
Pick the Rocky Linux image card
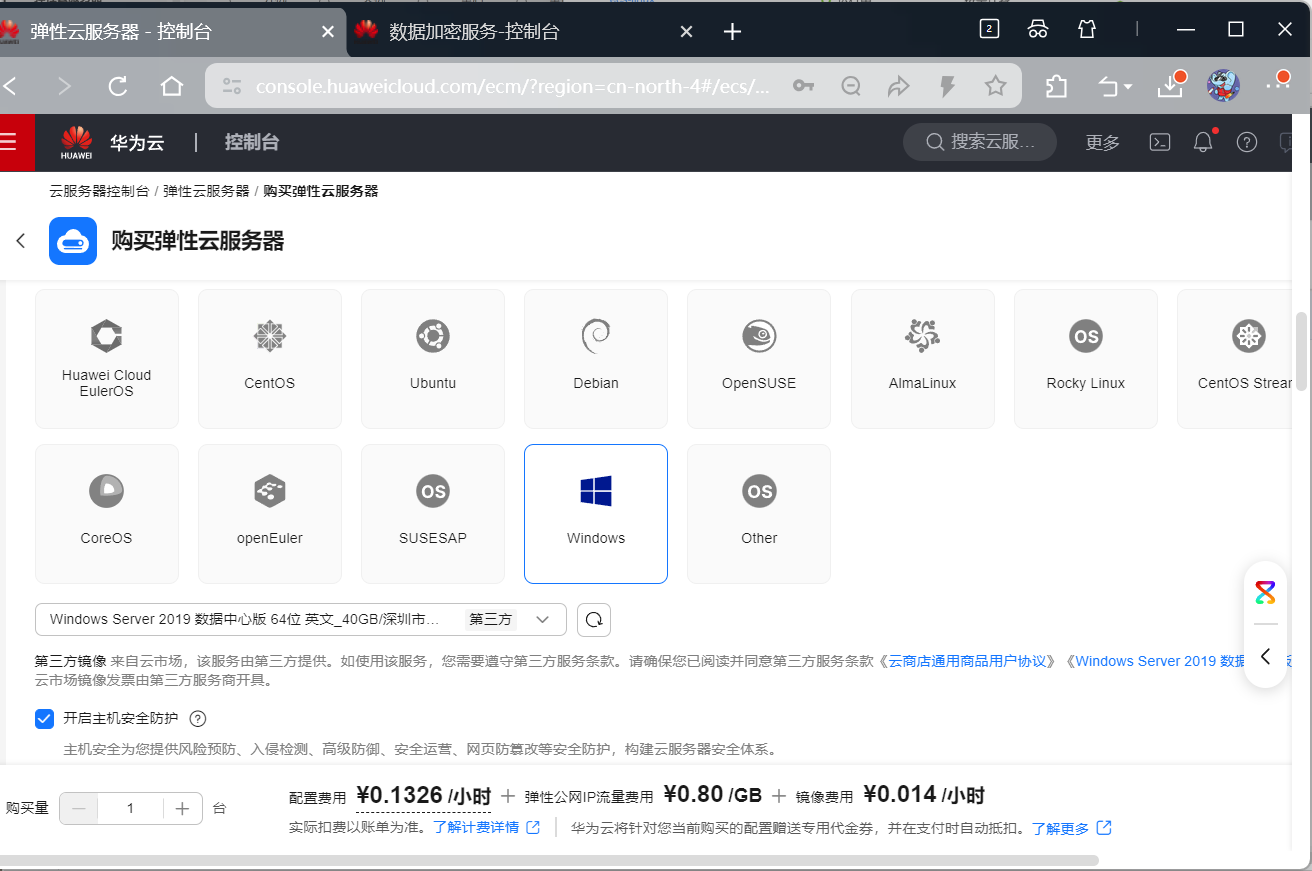click(x=1086, y=359)
